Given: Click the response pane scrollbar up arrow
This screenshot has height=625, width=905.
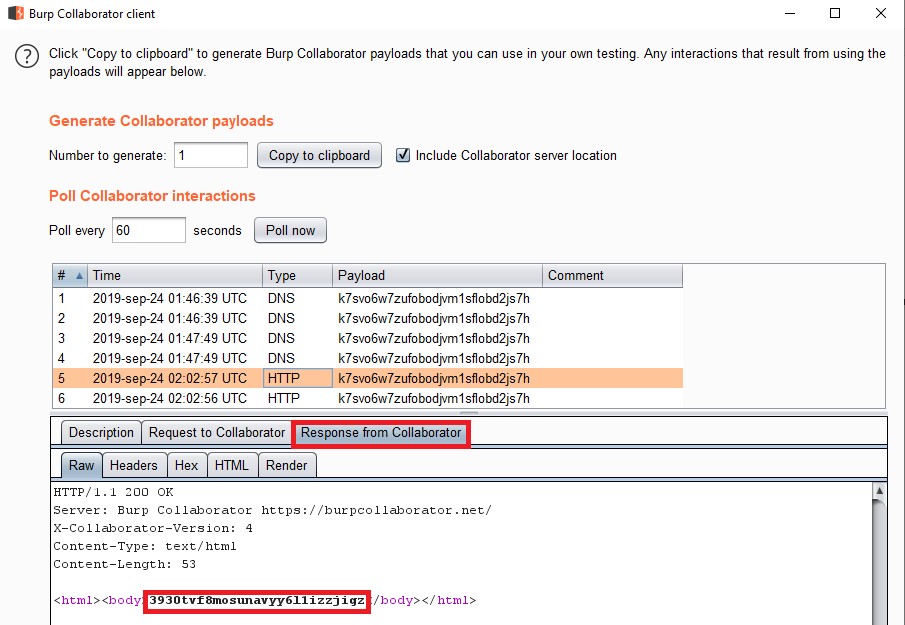Looking at the screenshot, I should tap(879, 491).
